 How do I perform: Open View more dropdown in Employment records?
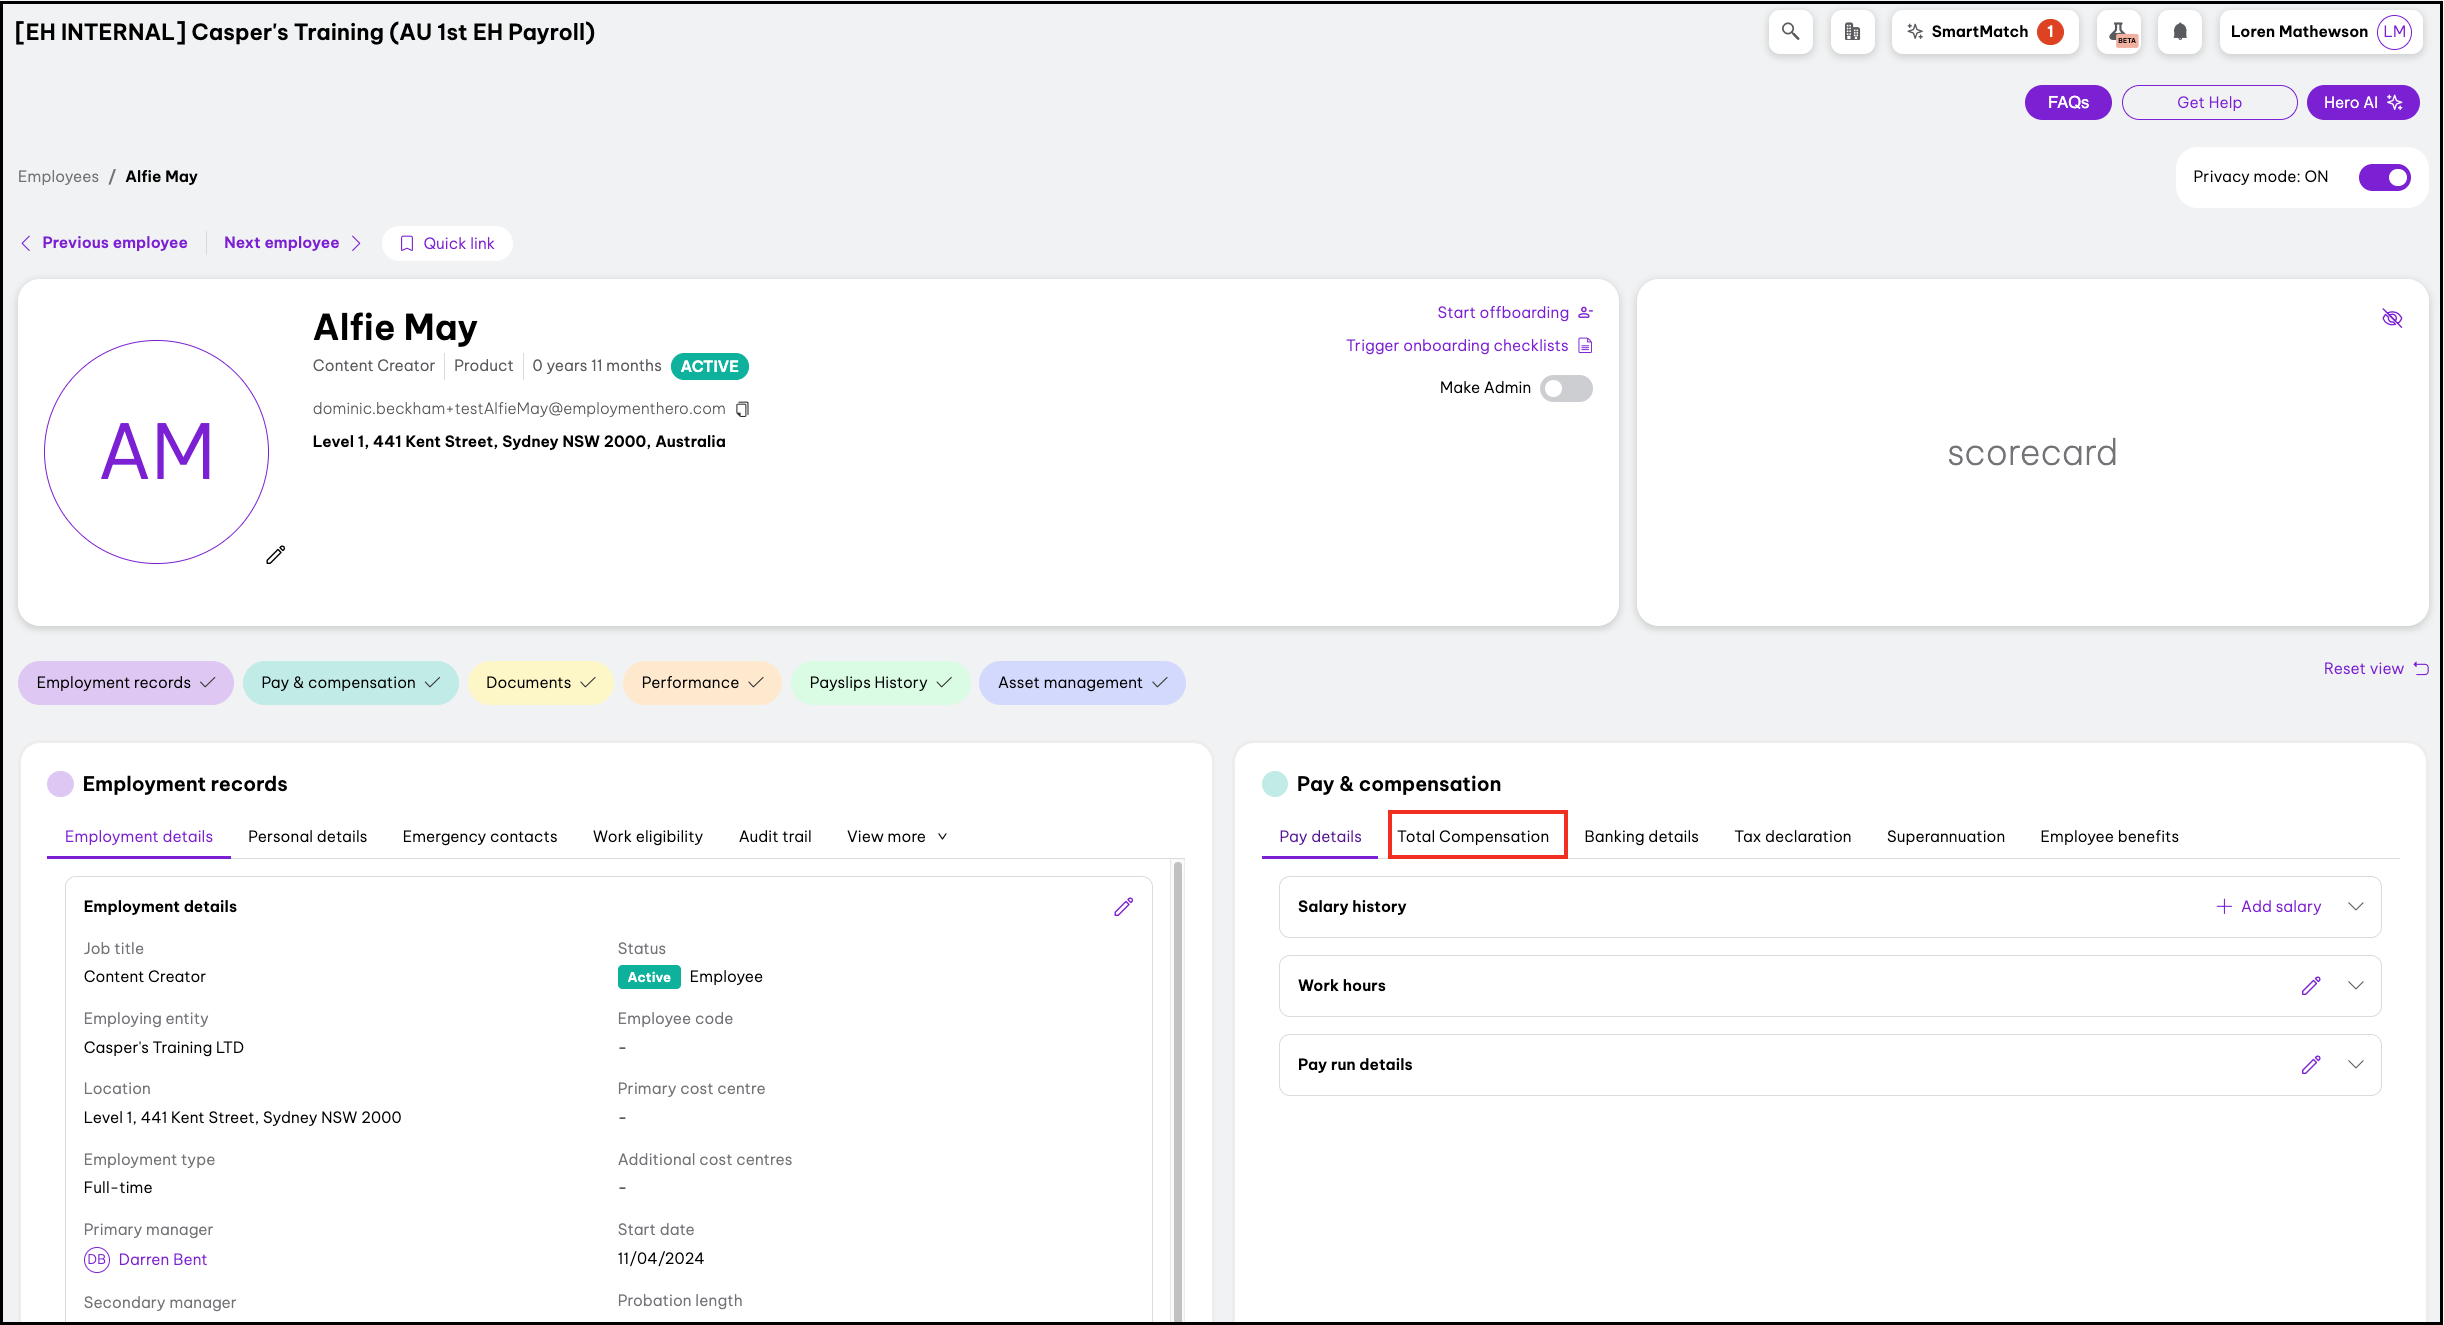click(x=896, y=837)
